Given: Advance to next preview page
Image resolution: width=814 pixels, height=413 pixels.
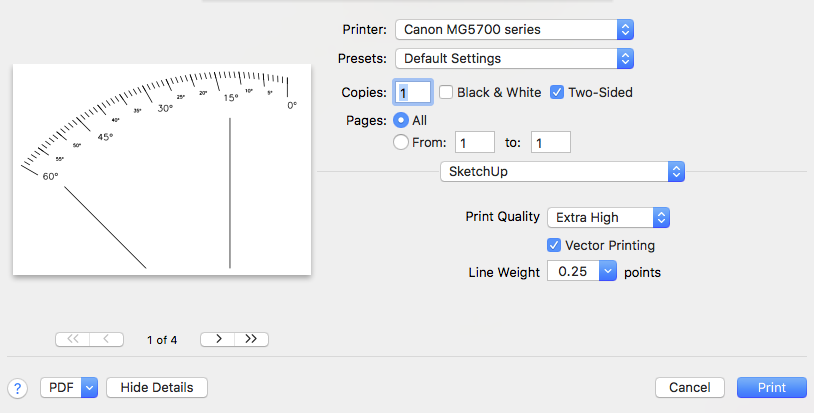Looking at the screenshot, I should pyautogui.click(x=218, y=339).
